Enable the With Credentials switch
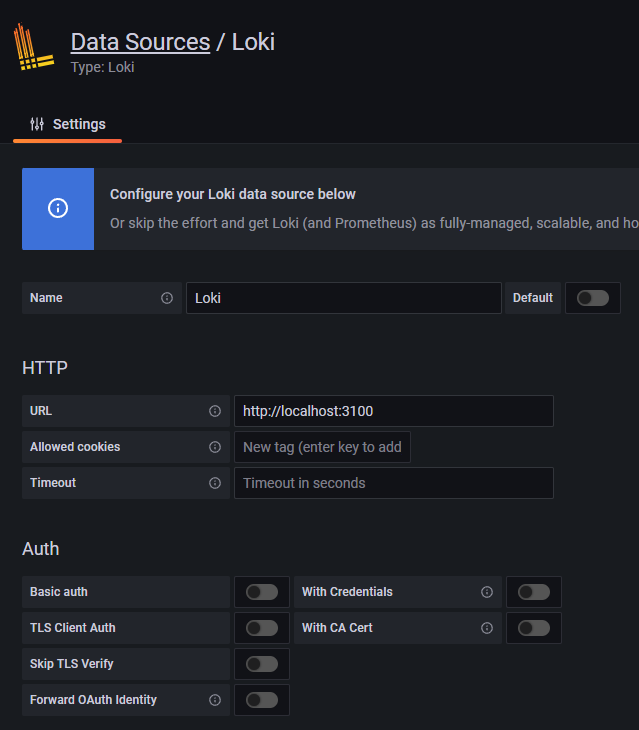The height and width of the screenshot is (730, 639). 534,592
